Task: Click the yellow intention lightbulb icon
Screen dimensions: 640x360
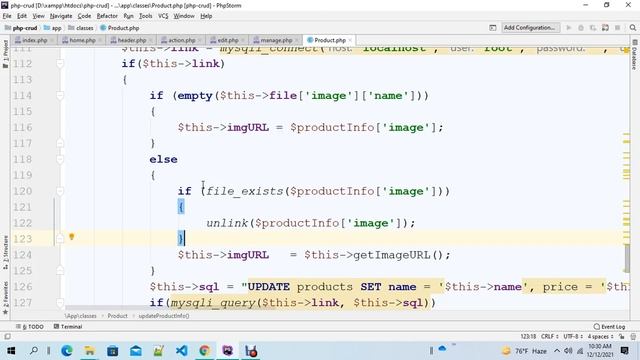Action: pyautogui.click(x=71, y=237)
